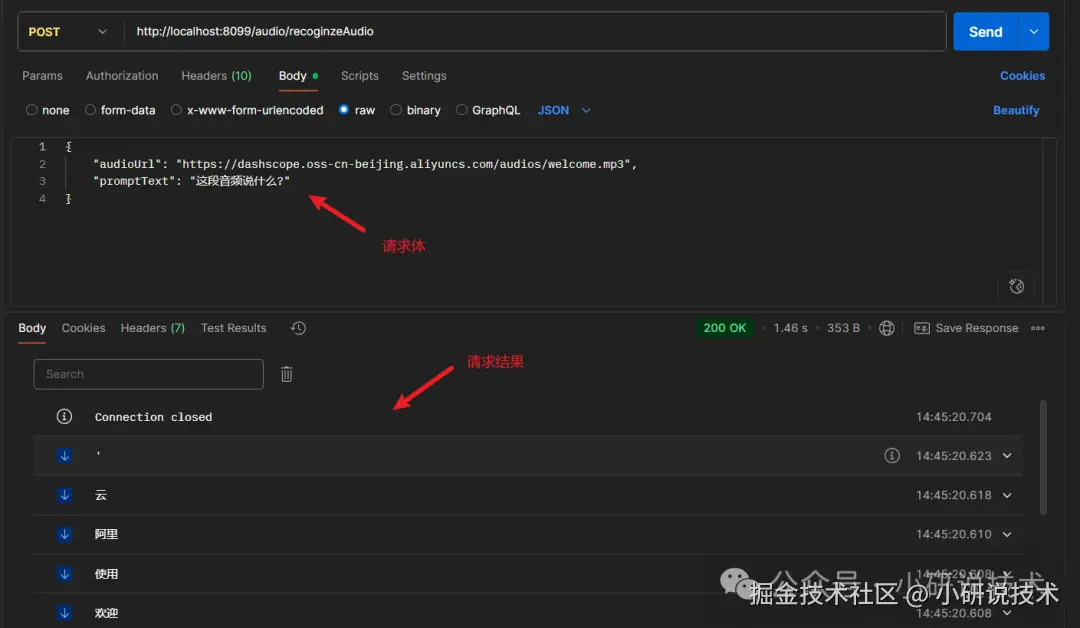Click the editor's bottom-right circular arrow icon
This screenshot has width=1080, height=628.
1016,286
